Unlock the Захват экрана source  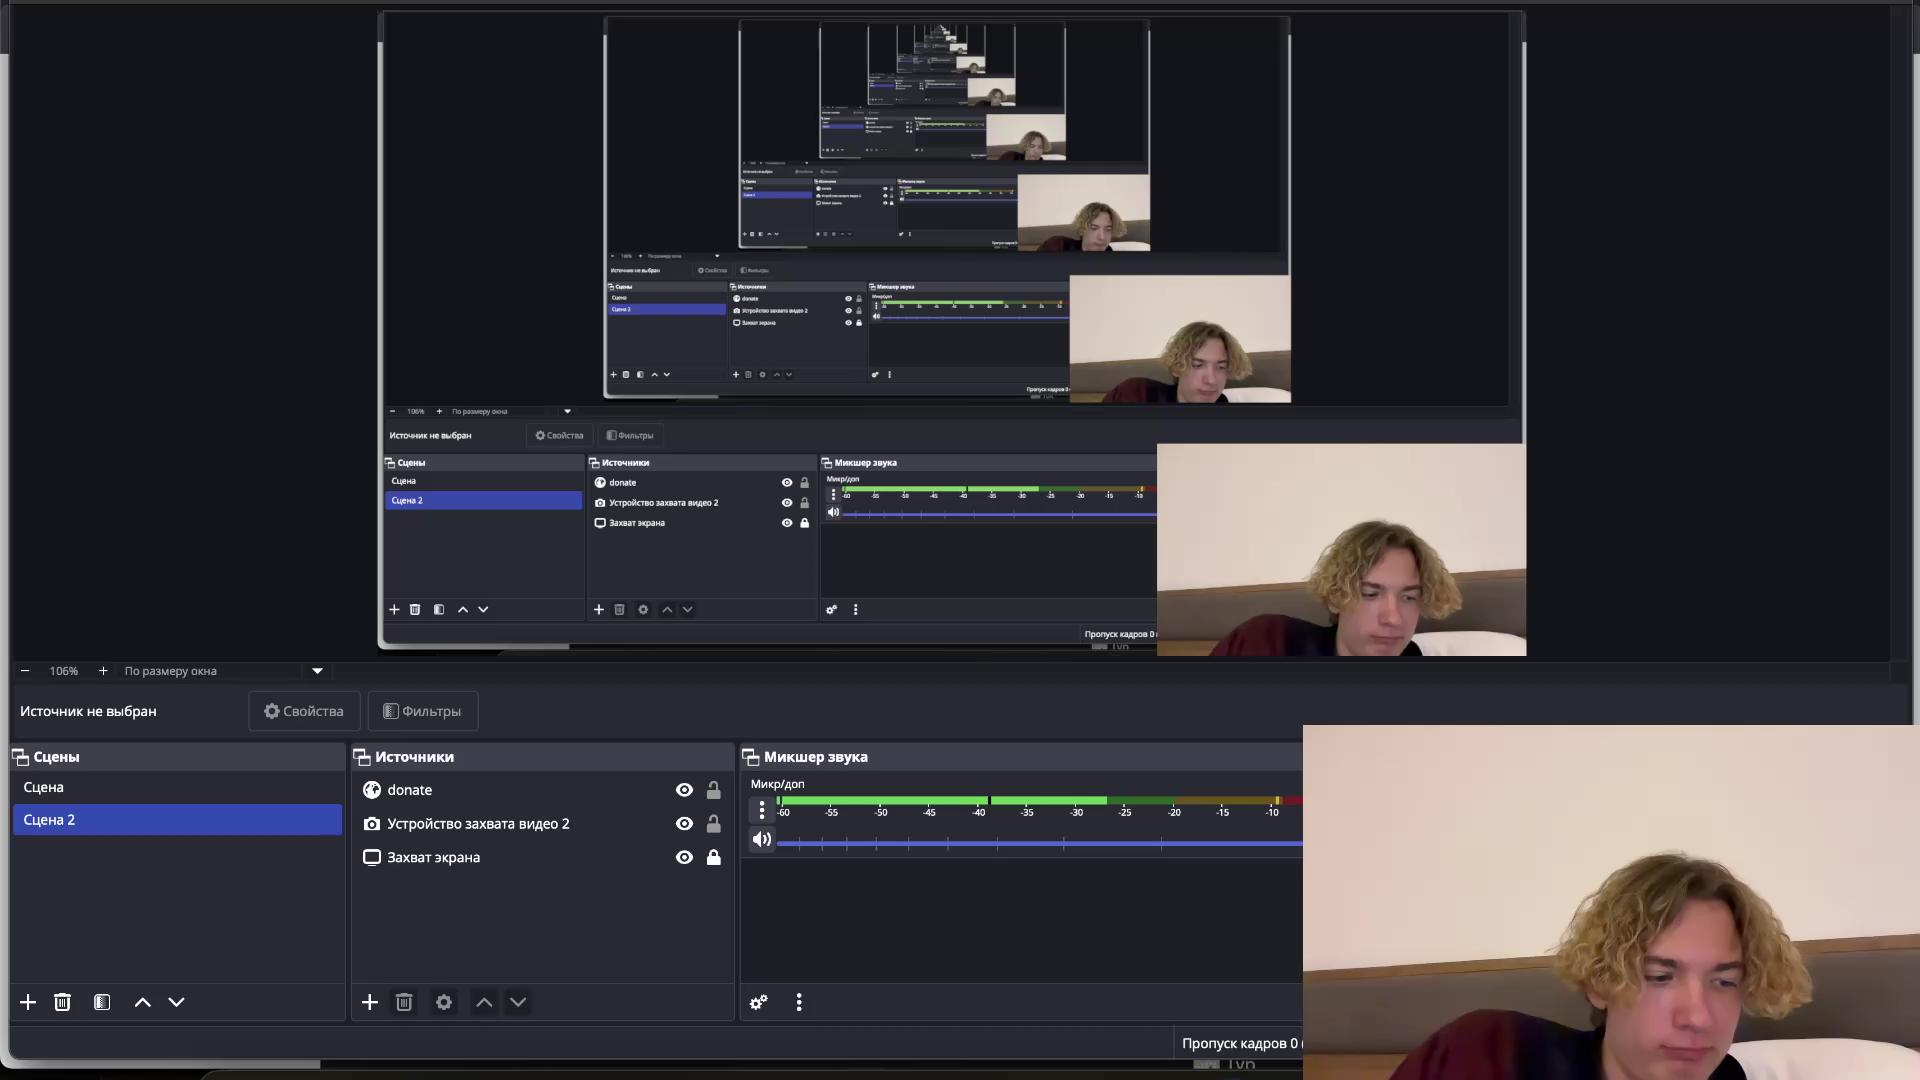(x=714, y=857)
